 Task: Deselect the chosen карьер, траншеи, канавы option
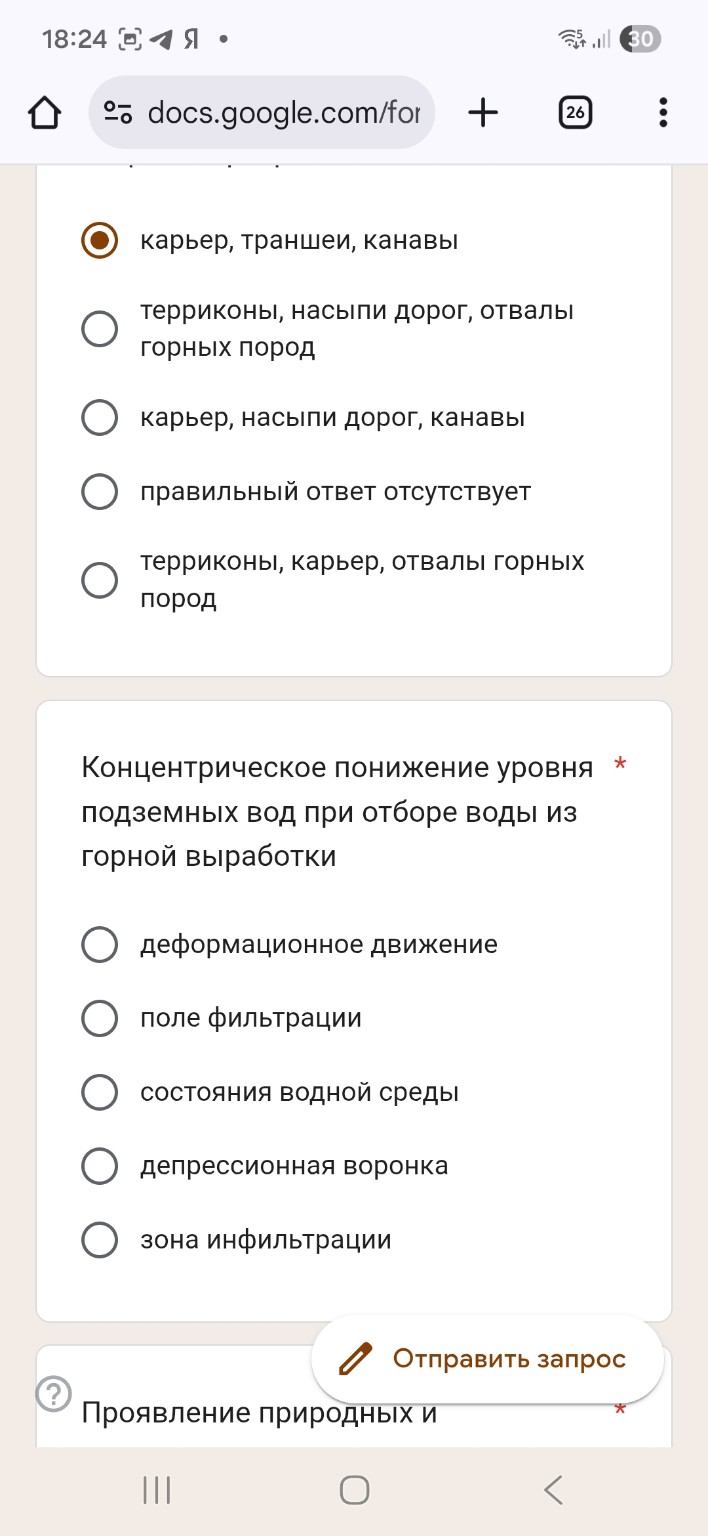100,239
